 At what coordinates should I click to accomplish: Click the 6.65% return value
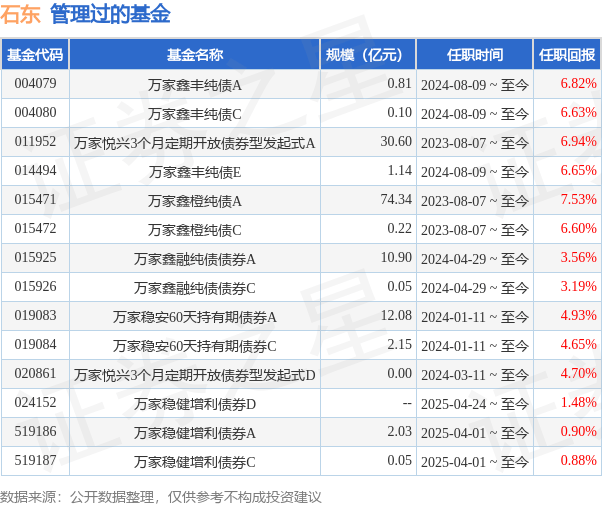click(578, 170)
